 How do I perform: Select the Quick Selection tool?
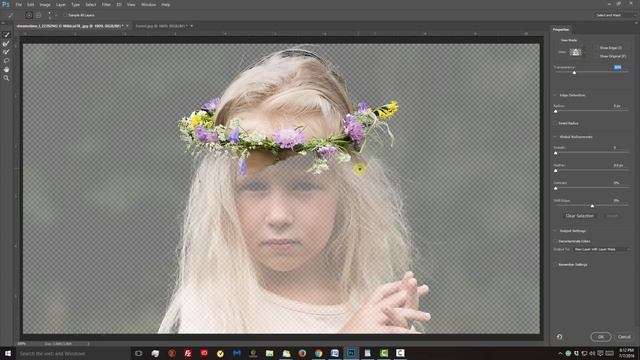pos(6,35)
